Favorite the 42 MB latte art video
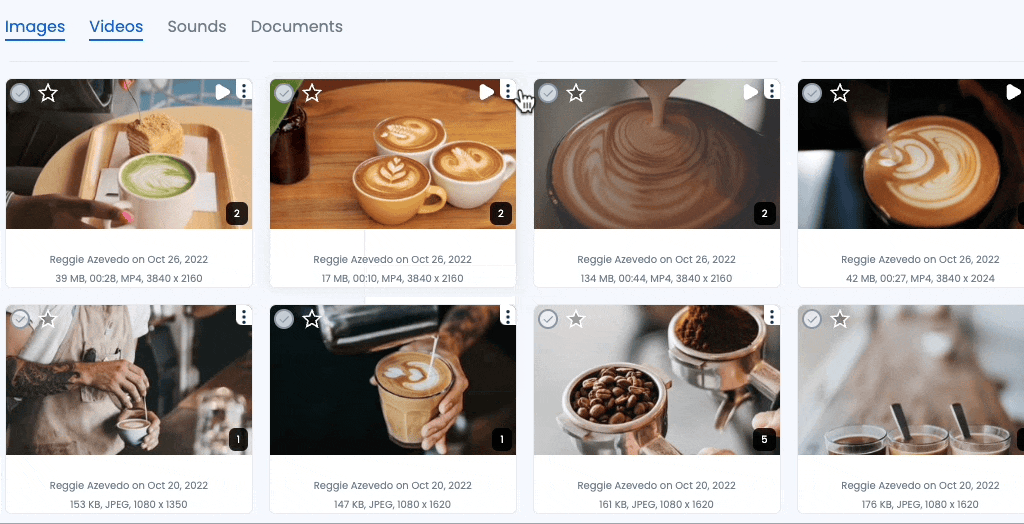 pyautogui.click(x=840, y=93)
